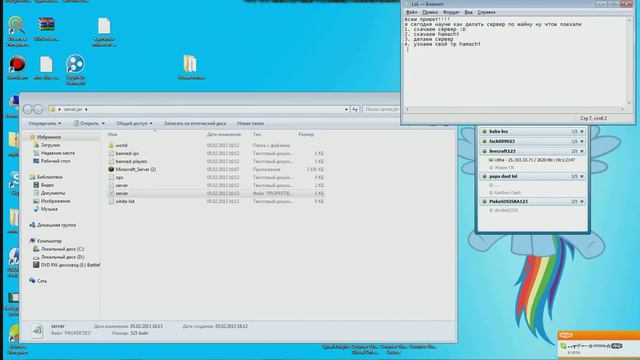The height and width of the screenshot is (360, 640).
Task: Open Файл menu in Notepad
Action: [411, 12]
